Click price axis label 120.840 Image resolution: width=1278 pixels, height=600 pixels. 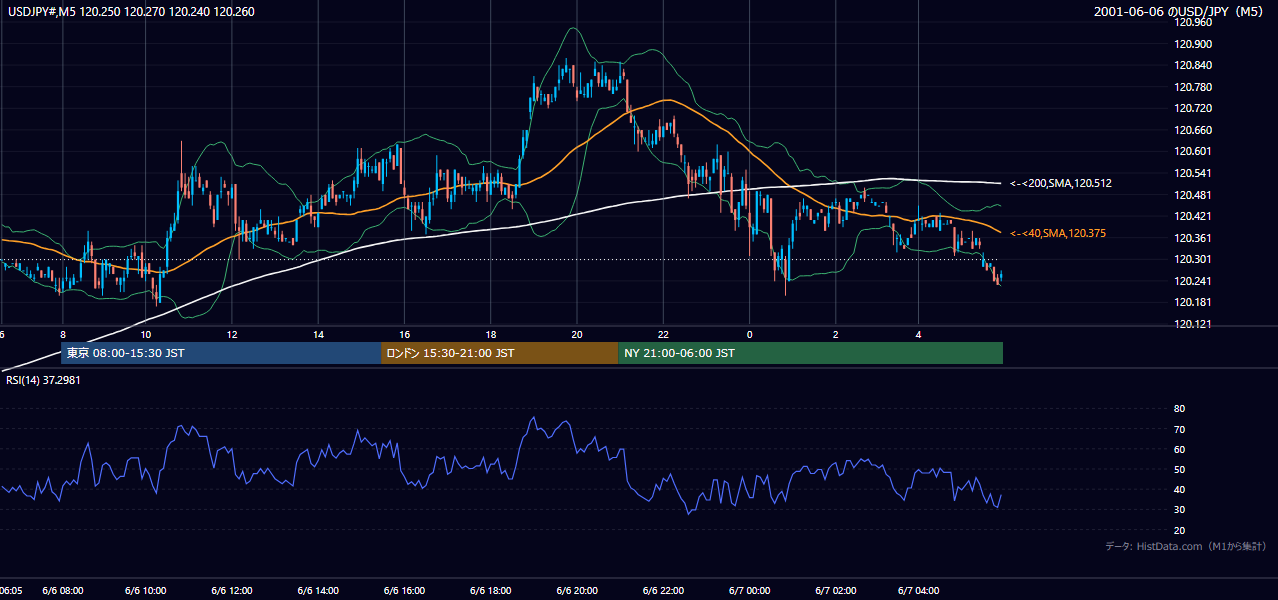coord(1193,65)
